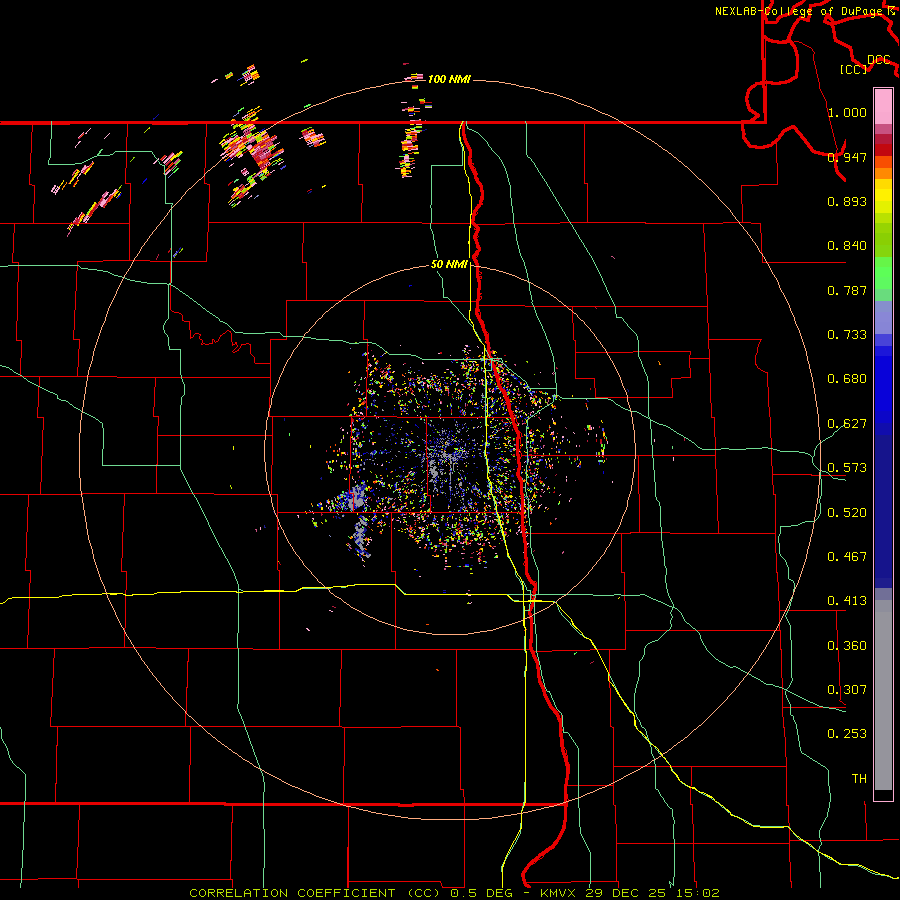Pick the bright green color bar segment
Screen dimensions: 900x900
pyautogui.click(x=883, y=273)
